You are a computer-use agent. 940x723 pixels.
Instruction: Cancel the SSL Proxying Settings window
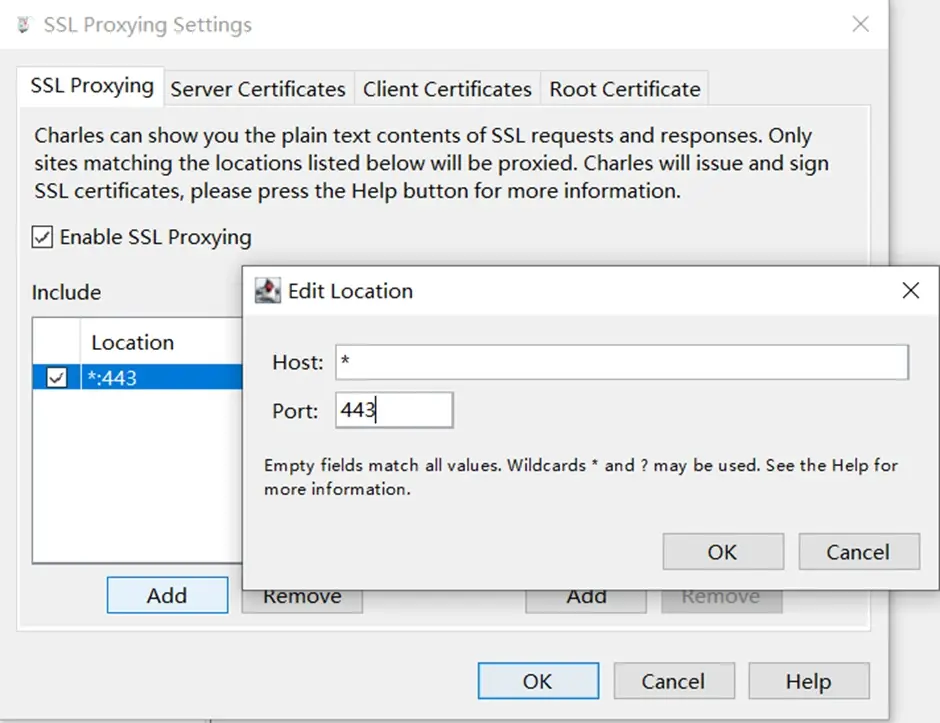pos(673,681)
